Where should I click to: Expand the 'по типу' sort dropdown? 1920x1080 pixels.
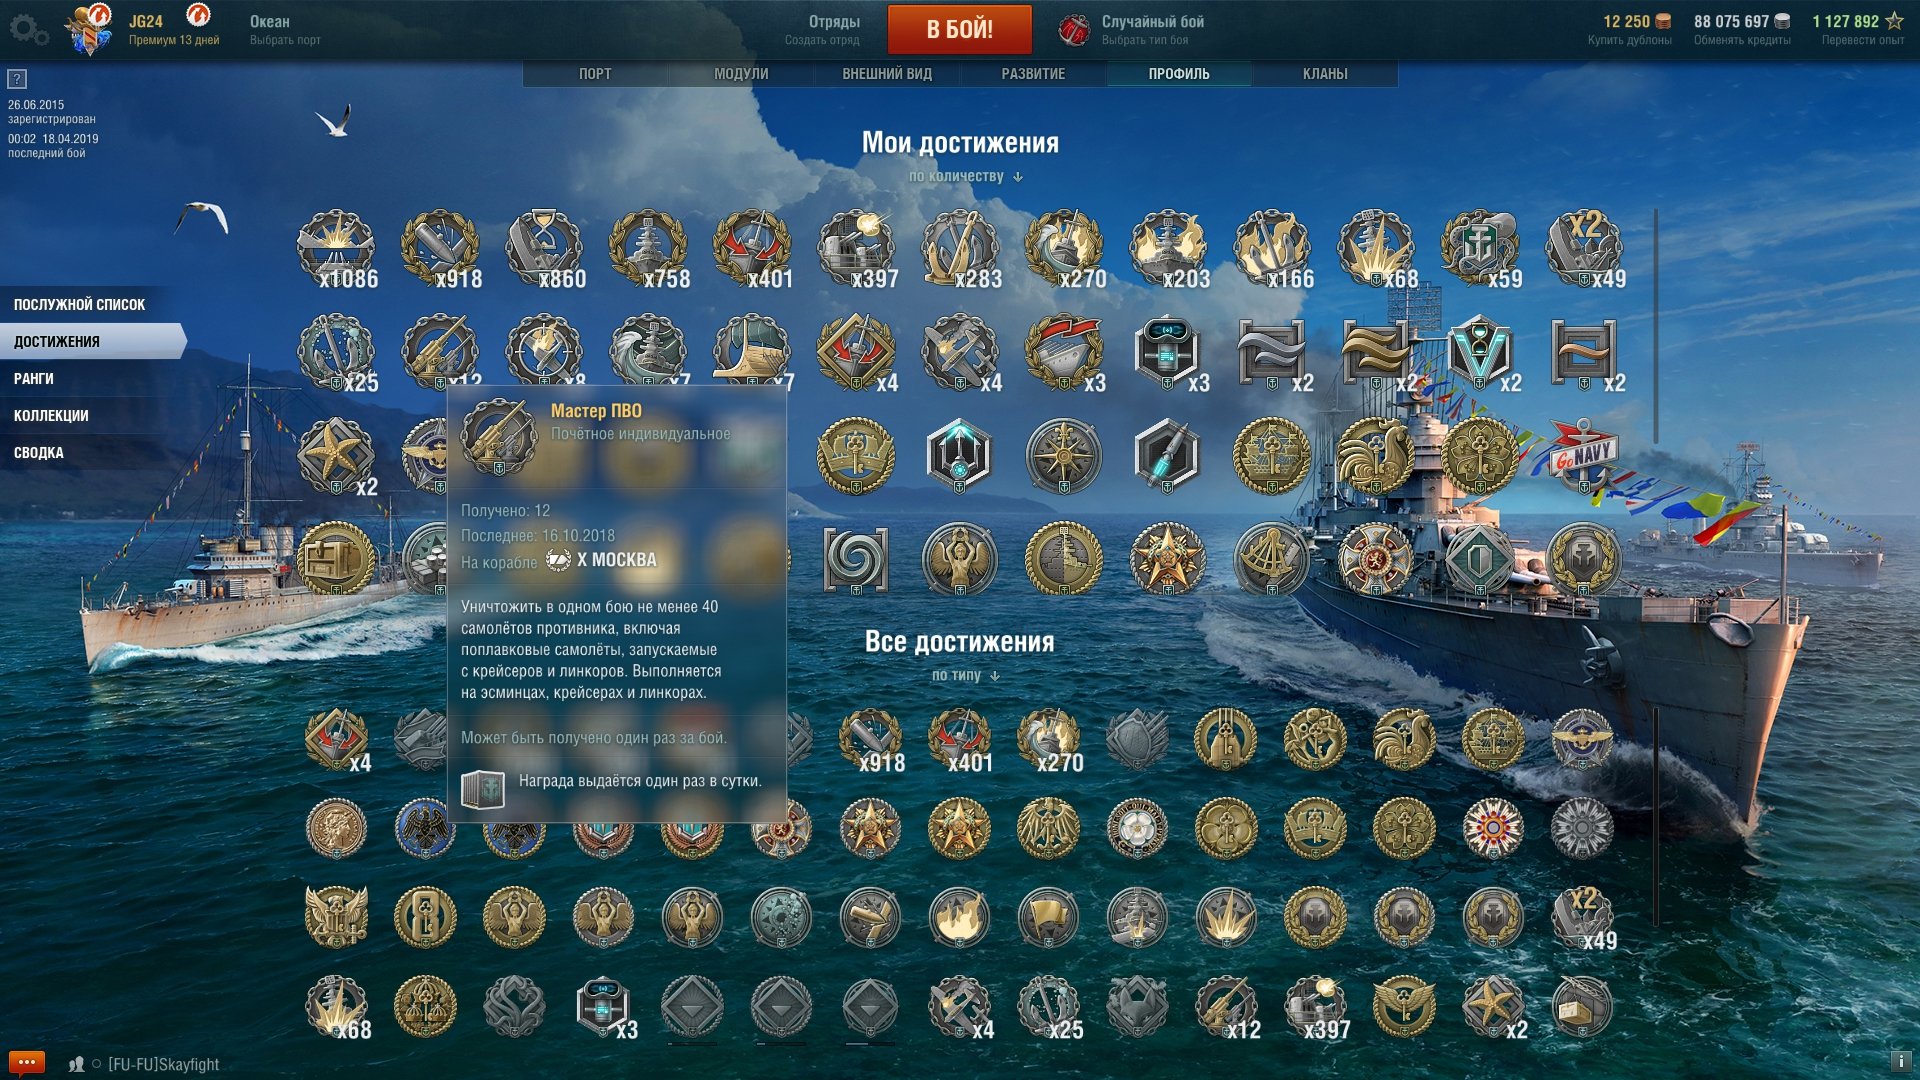965,675
